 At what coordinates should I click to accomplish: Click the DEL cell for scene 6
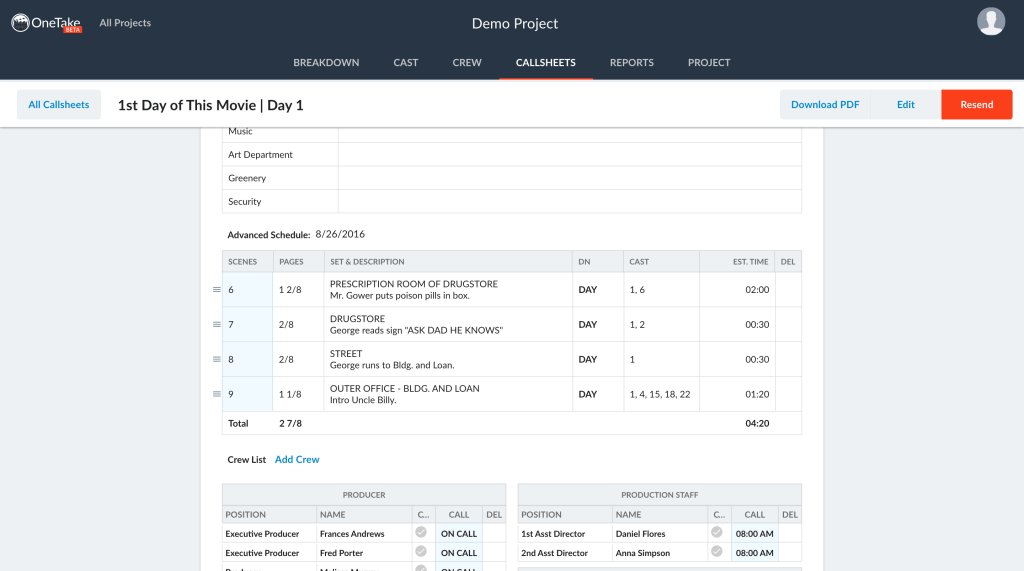[x=788, y=289]
